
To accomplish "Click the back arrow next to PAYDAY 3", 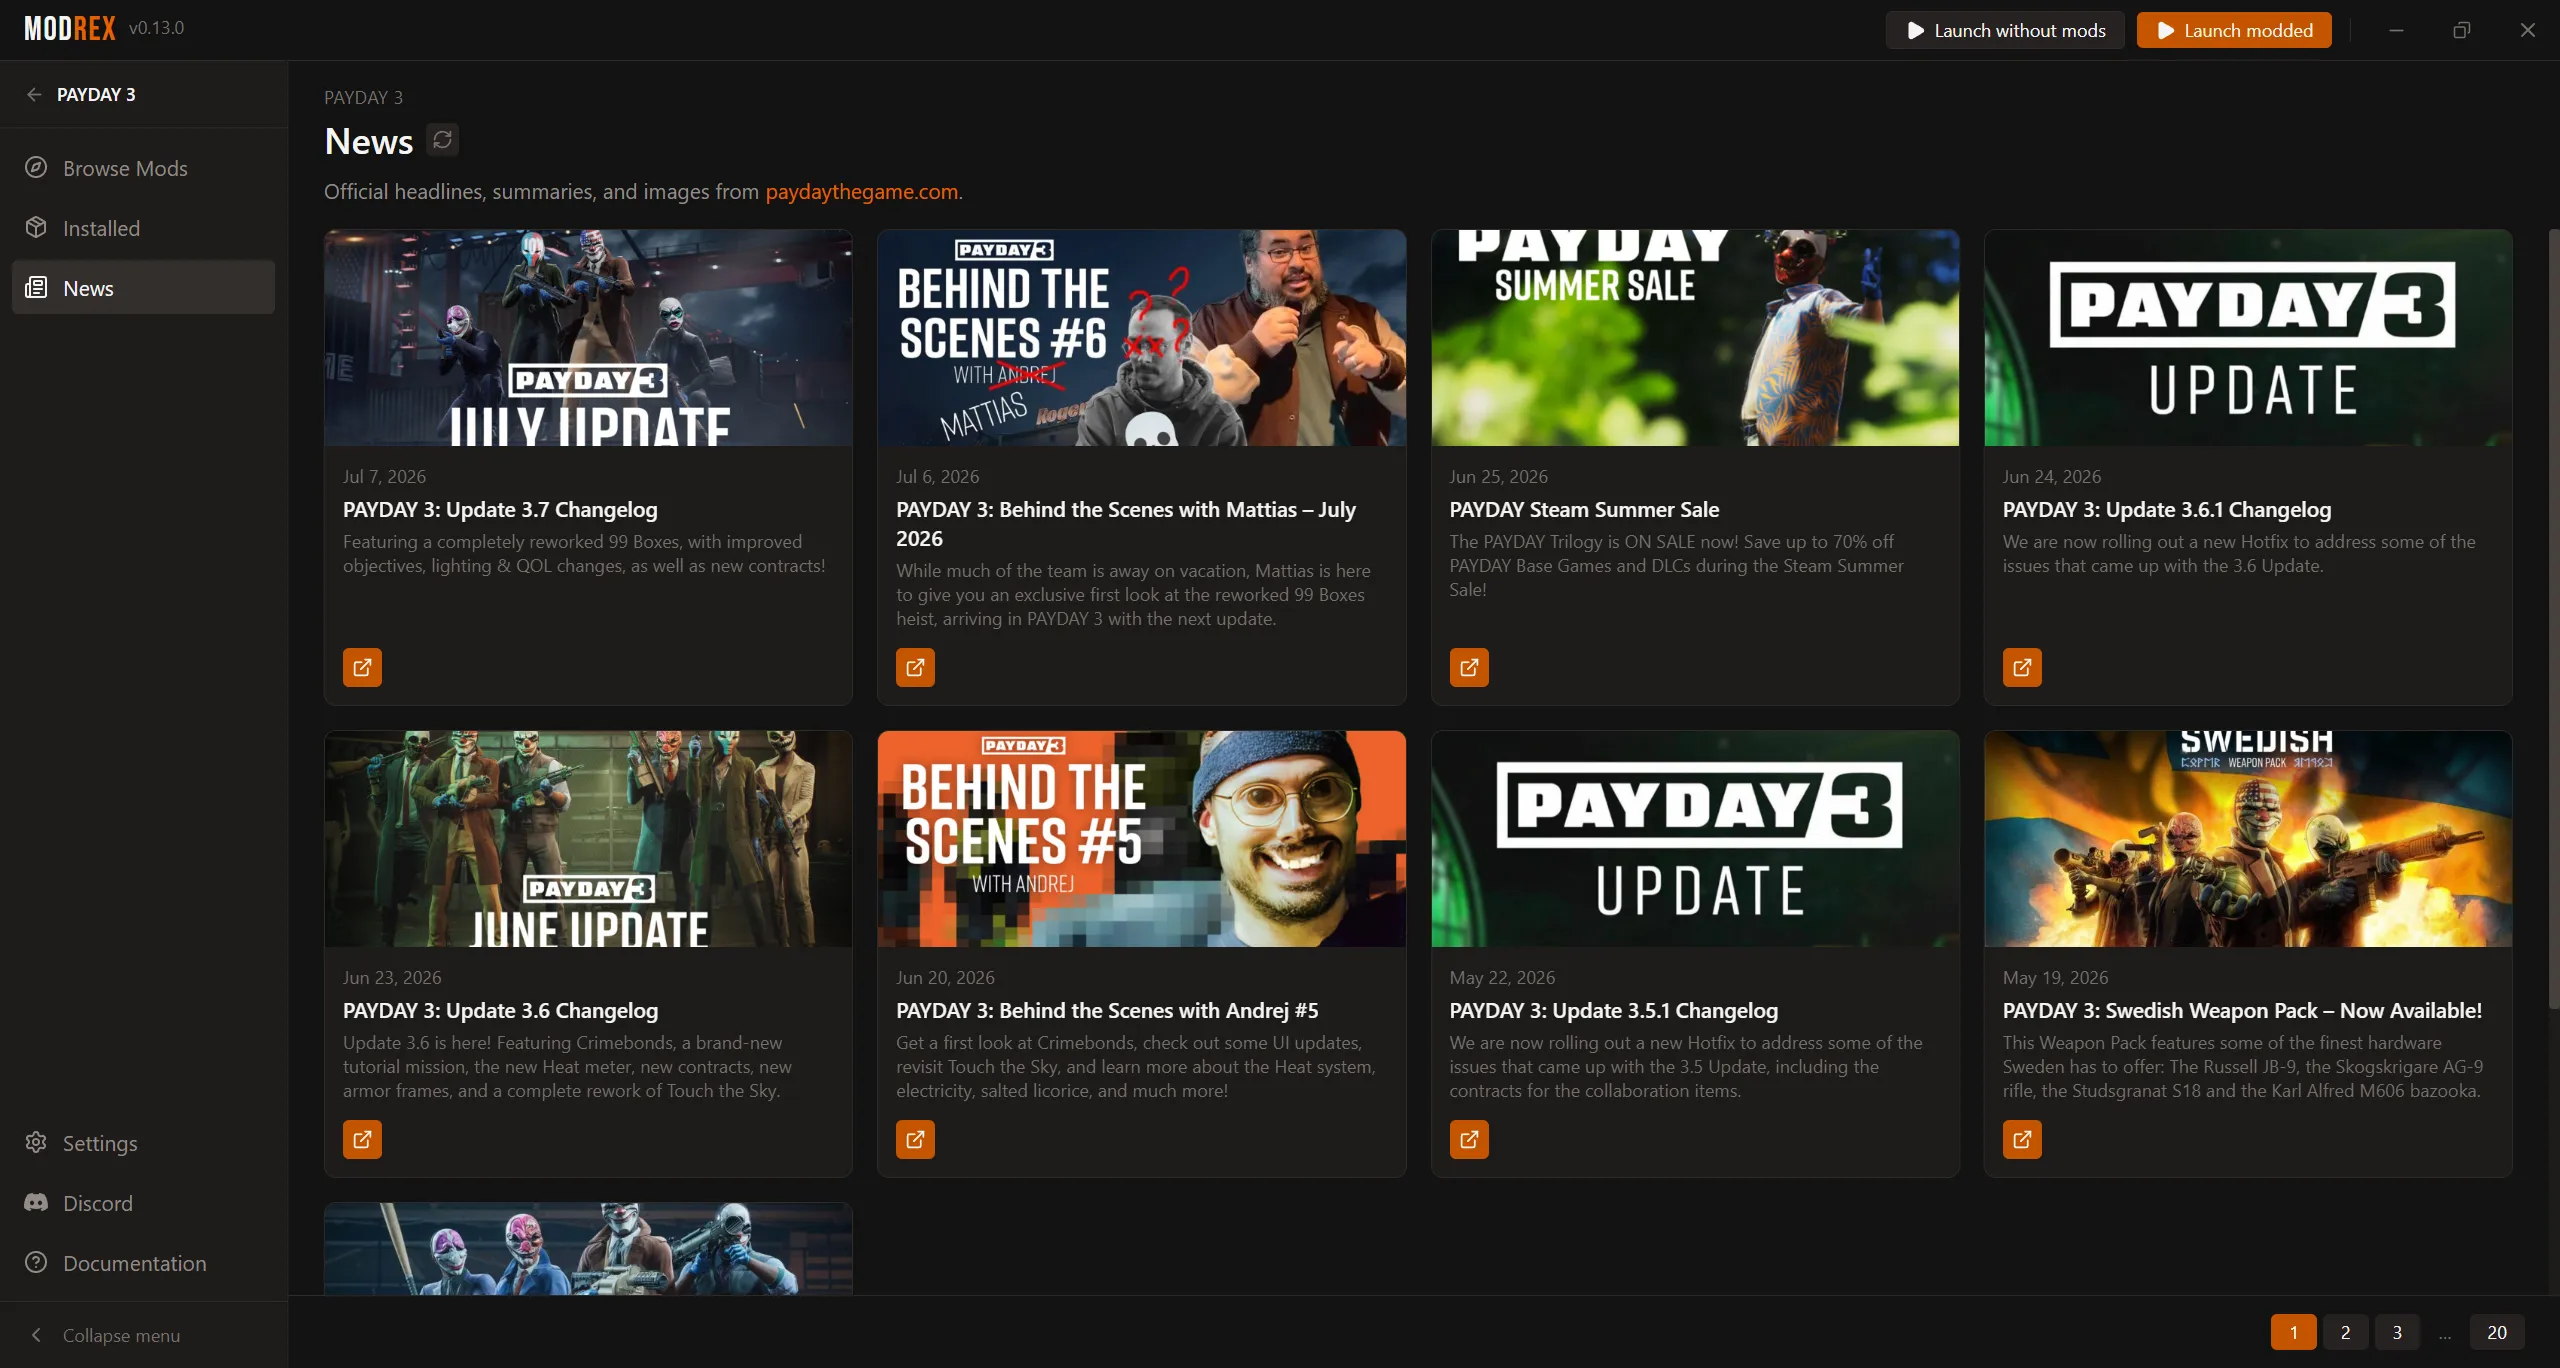I will (34, 94).
